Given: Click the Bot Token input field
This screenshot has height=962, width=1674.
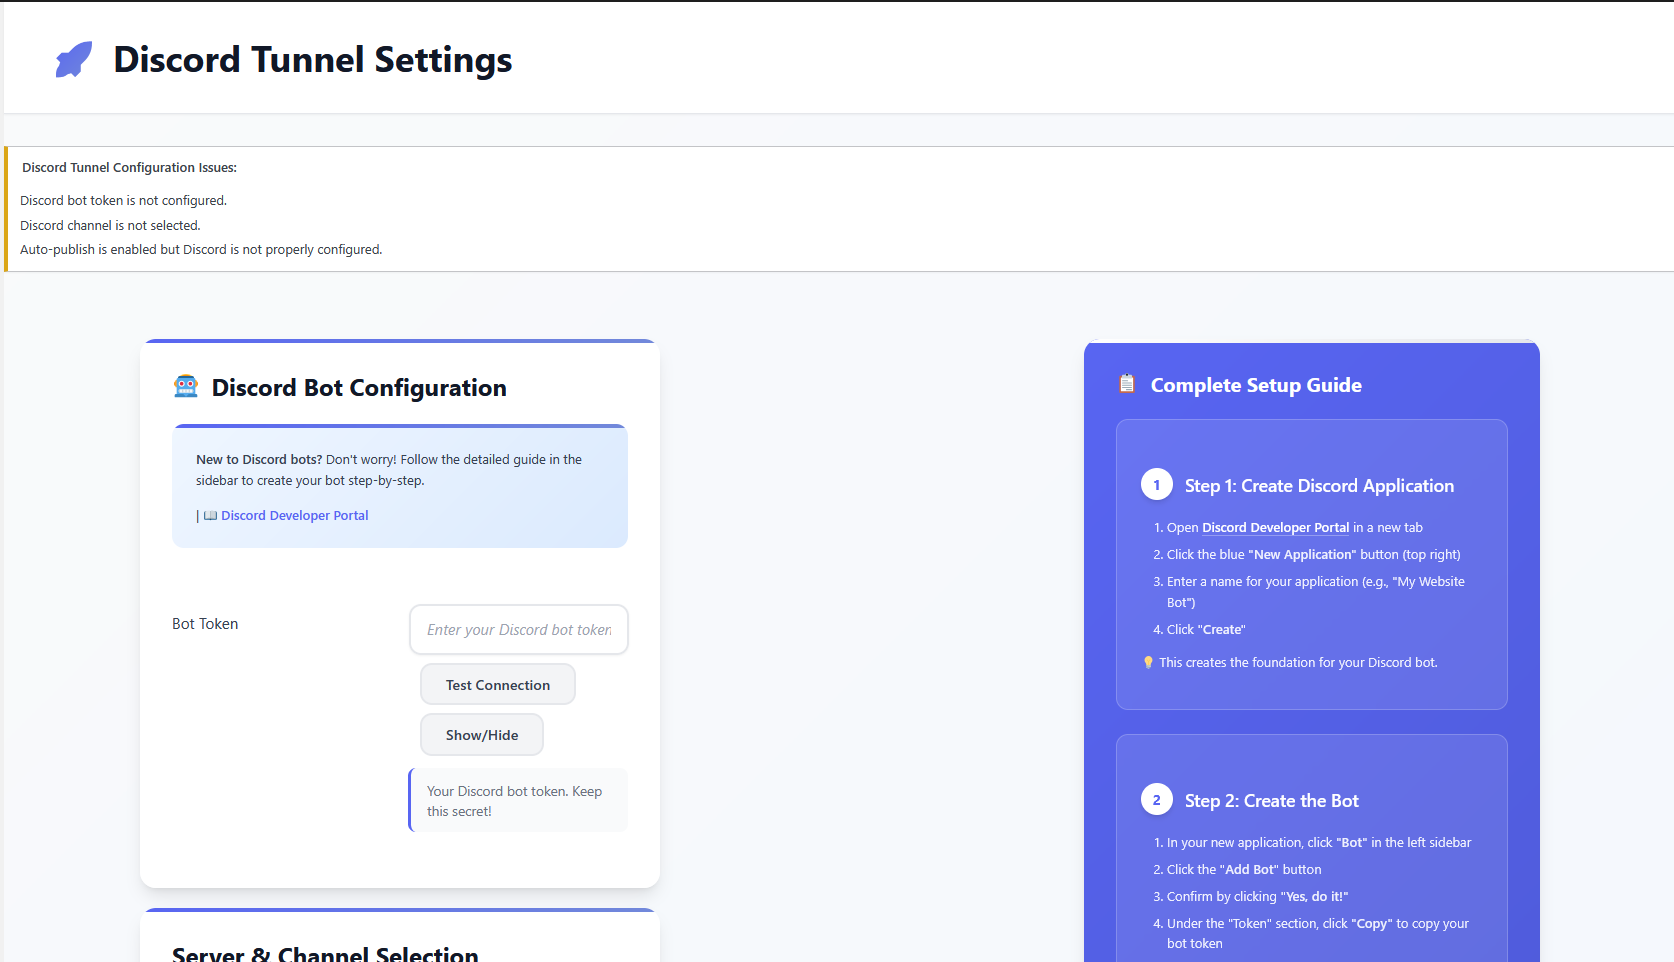Looking at the screenshot, I should point(518,629).
